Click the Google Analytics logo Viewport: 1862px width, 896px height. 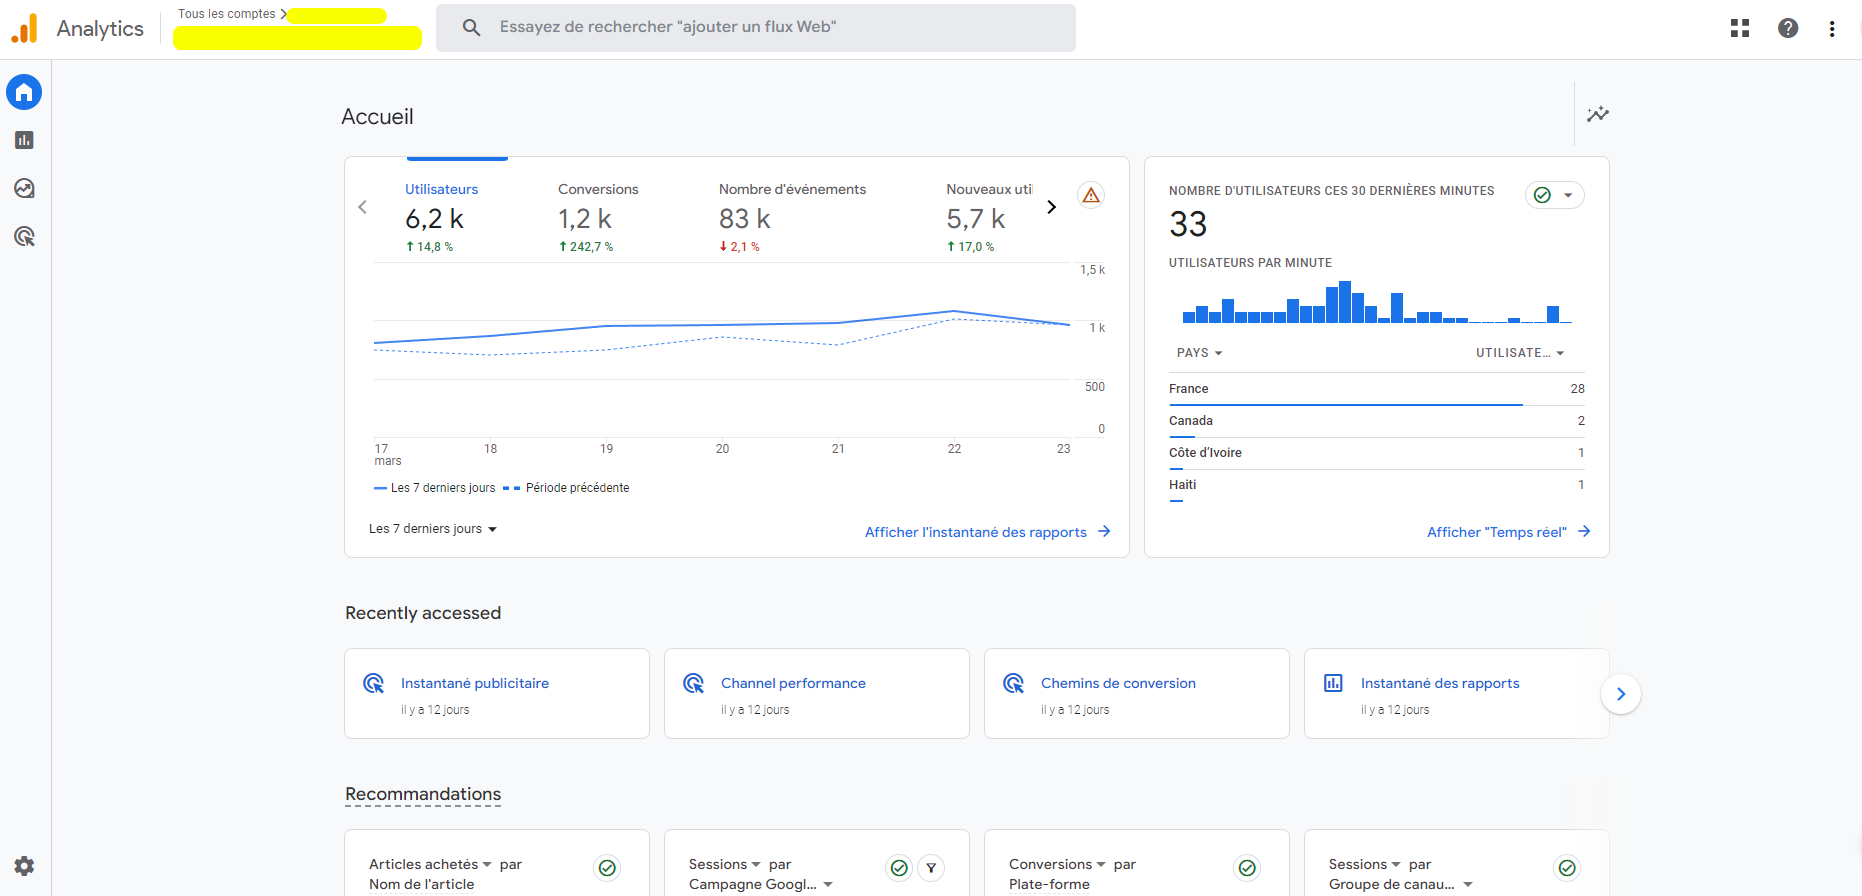tap(24, 28)
